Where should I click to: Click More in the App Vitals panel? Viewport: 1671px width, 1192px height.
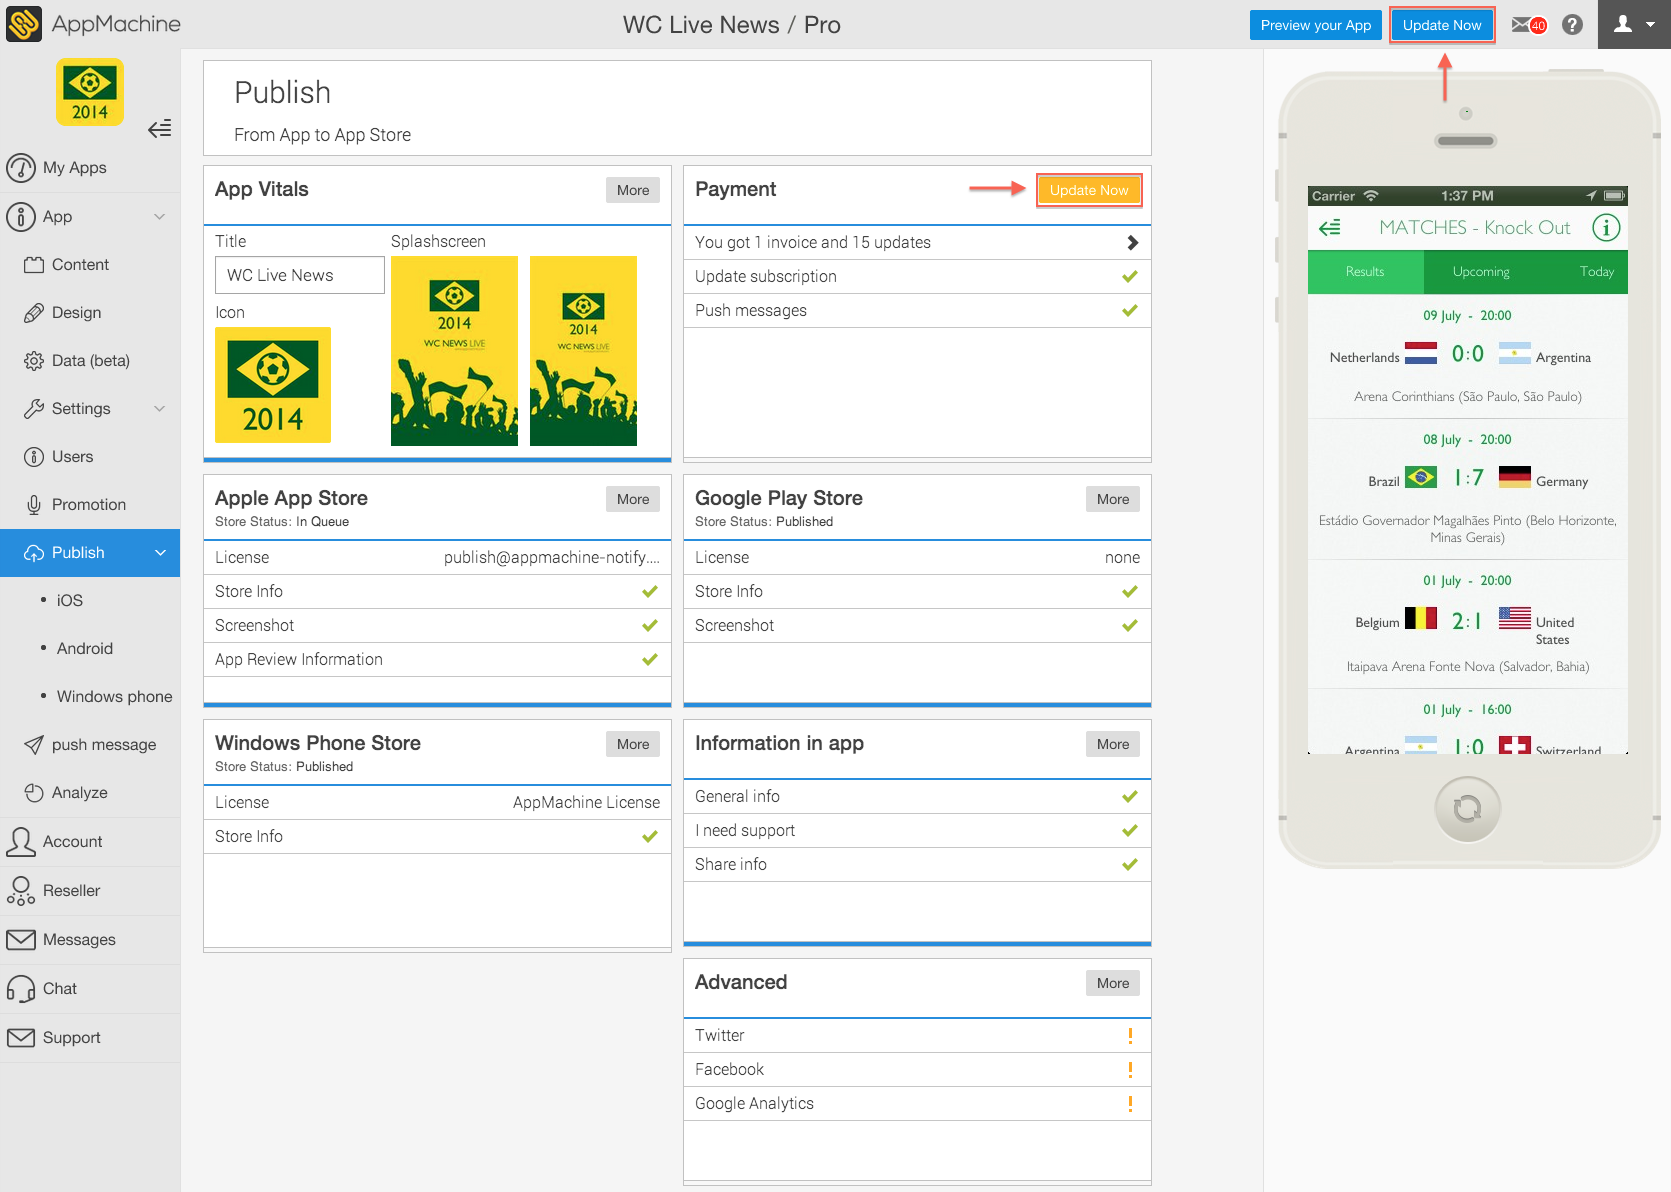coord(633,190)
